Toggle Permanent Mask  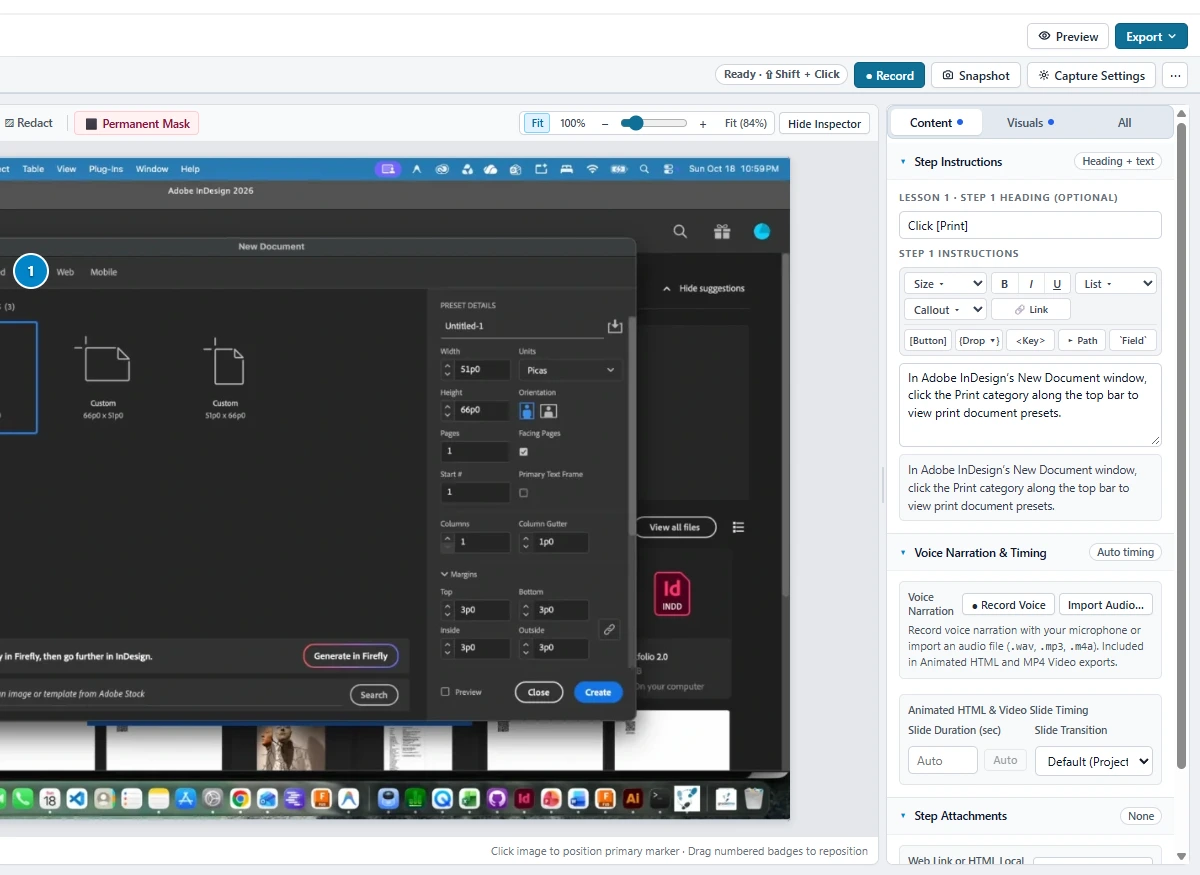pyautogui.click(x=137, y=124)
